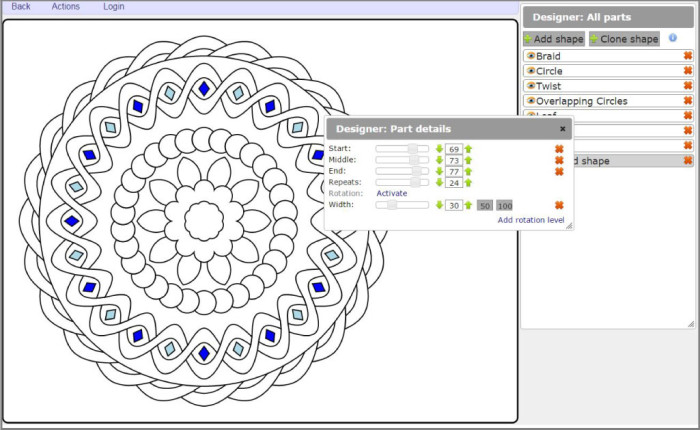This screenshot has height=430, width=700.
Task: Click the Add shape button
Action: [554, 39]
